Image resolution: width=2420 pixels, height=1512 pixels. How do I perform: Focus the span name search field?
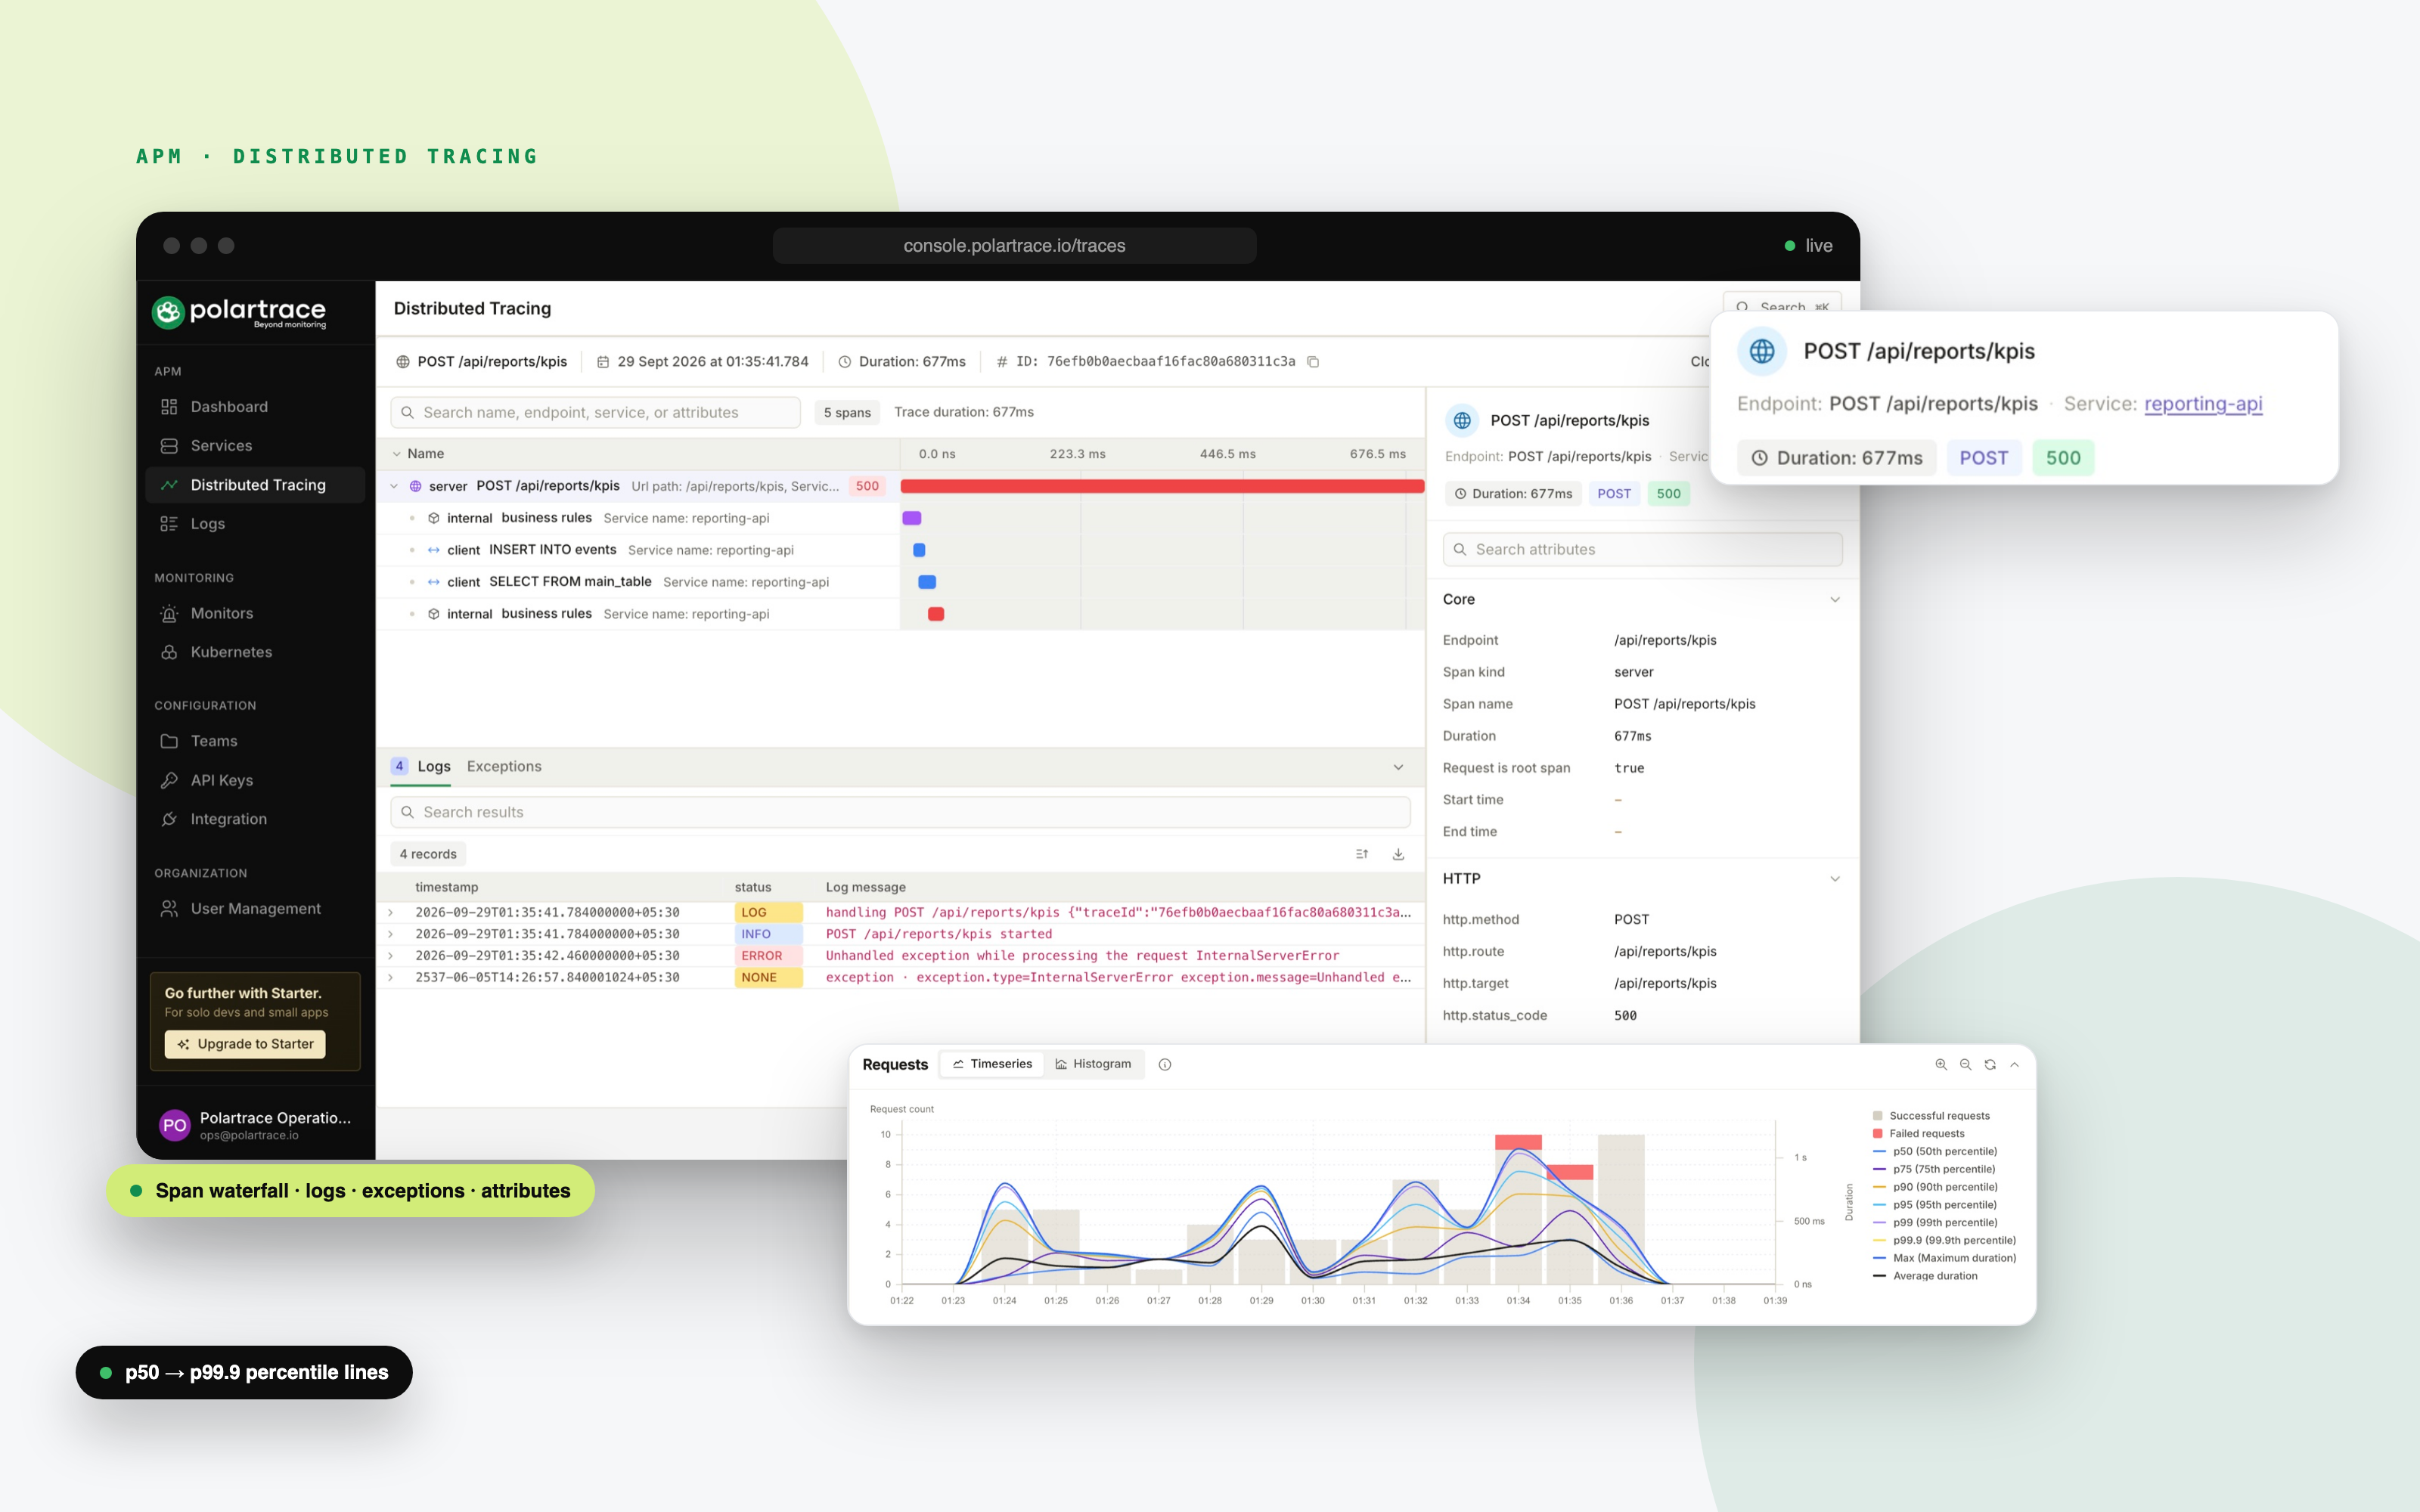click(x=595, y=412)
